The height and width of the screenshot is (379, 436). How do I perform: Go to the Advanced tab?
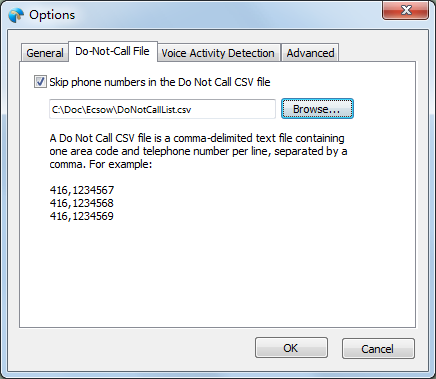(x=310, y=53)
